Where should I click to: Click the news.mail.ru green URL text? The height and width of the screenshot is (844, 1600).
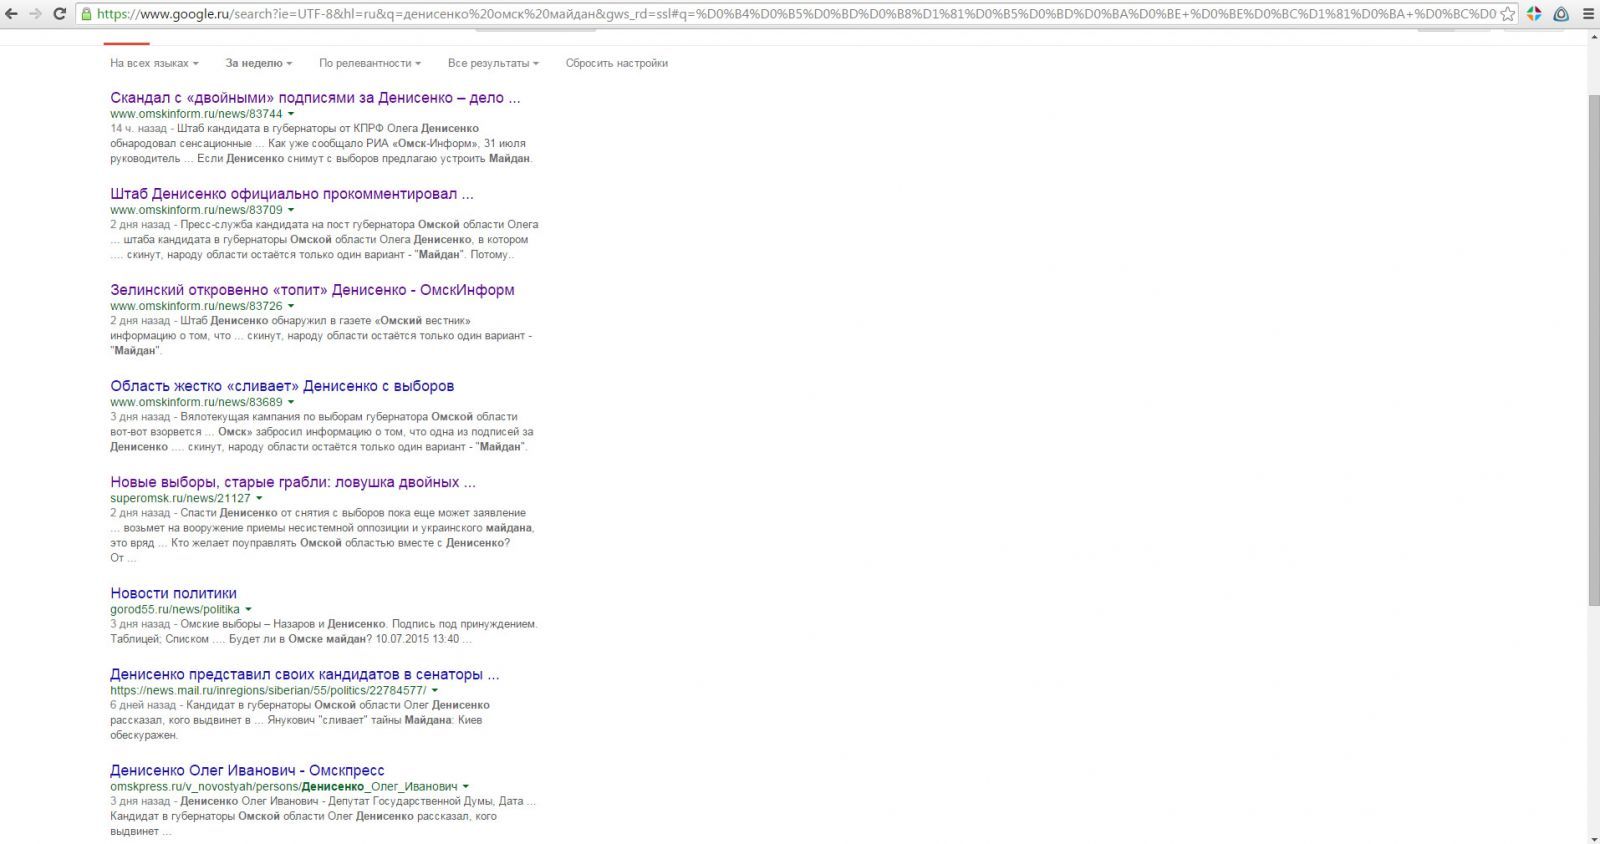pyautogui.click(x=268, y=690)
